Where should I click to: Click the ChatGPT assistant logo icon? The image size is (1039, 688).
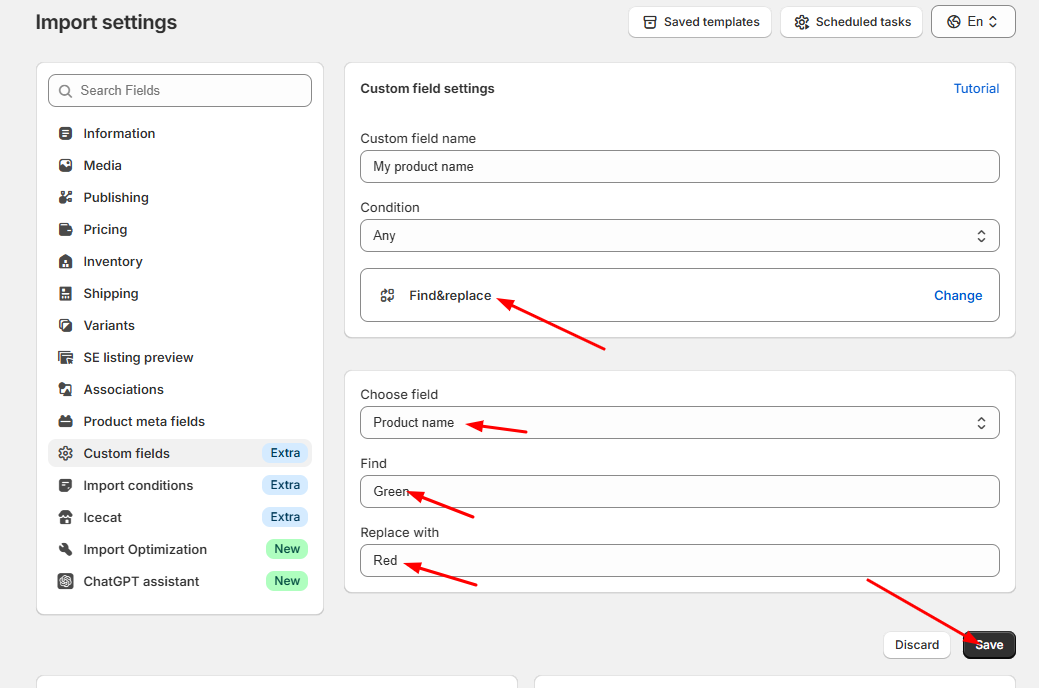click(66, 581)
